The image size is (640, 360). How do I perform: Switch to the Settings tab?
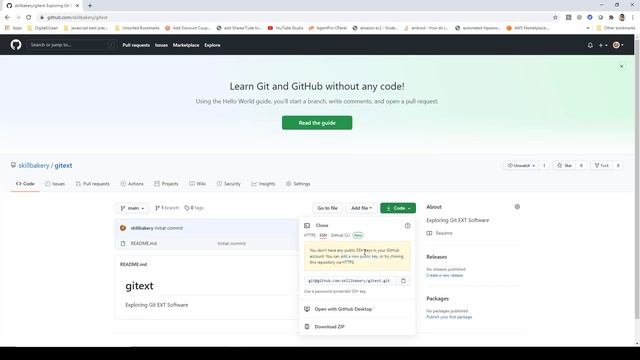click(298, 184)
